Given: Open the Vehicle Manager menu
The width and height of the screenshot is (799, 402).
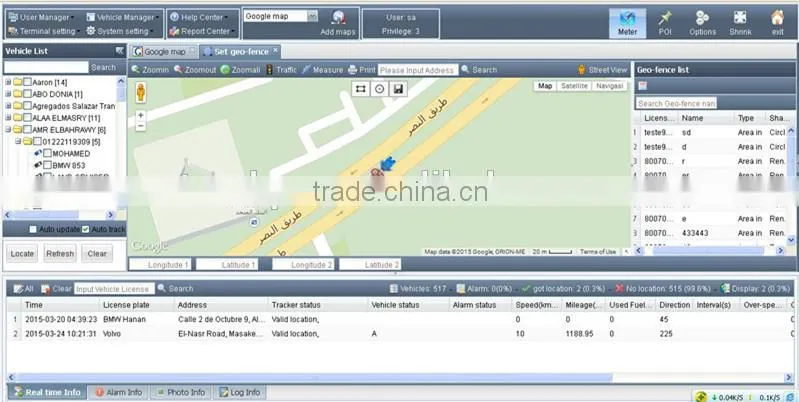Looking at the screenshot, I should (123, 17).
